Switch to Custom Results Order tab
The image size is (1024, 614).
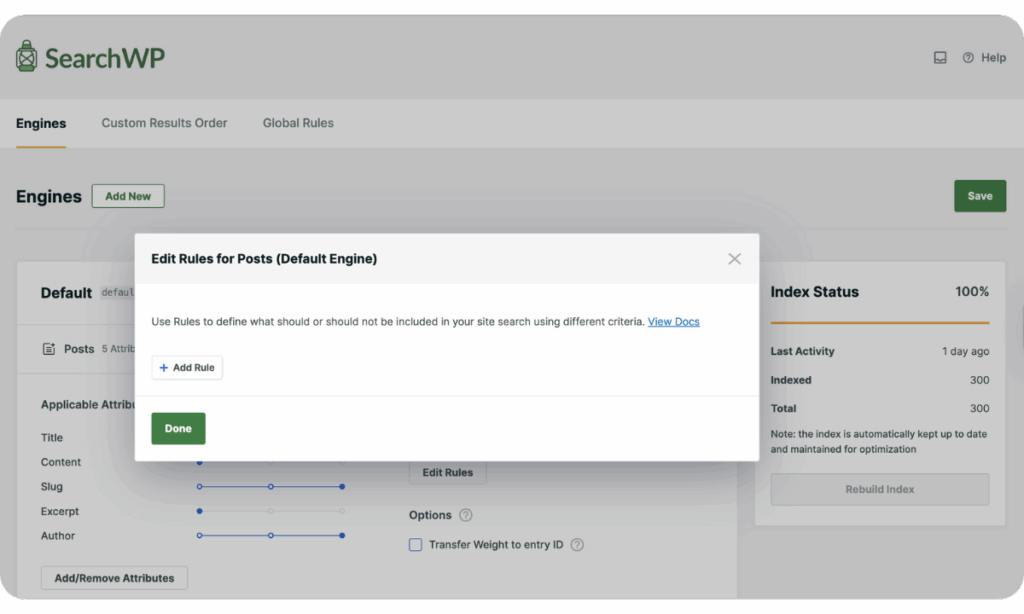164,123
